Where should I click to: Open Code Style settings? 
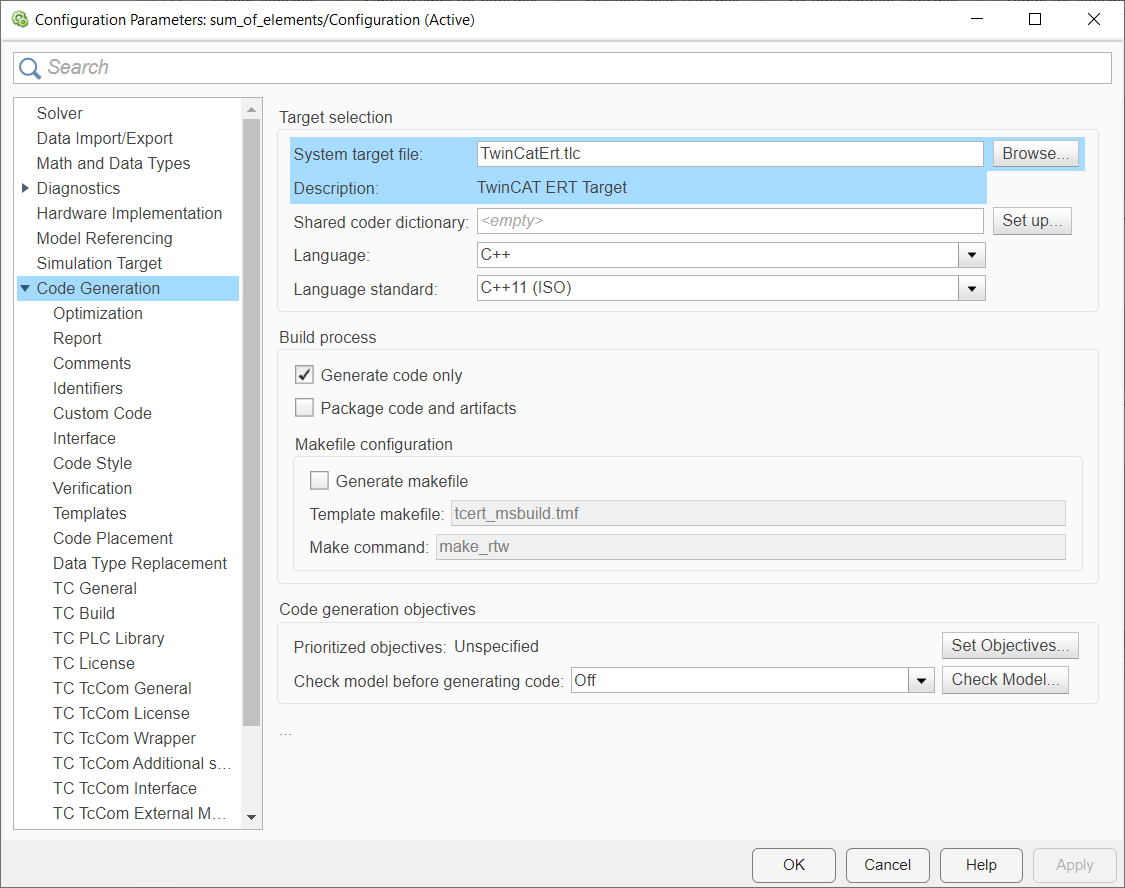(x=93, y=463)
